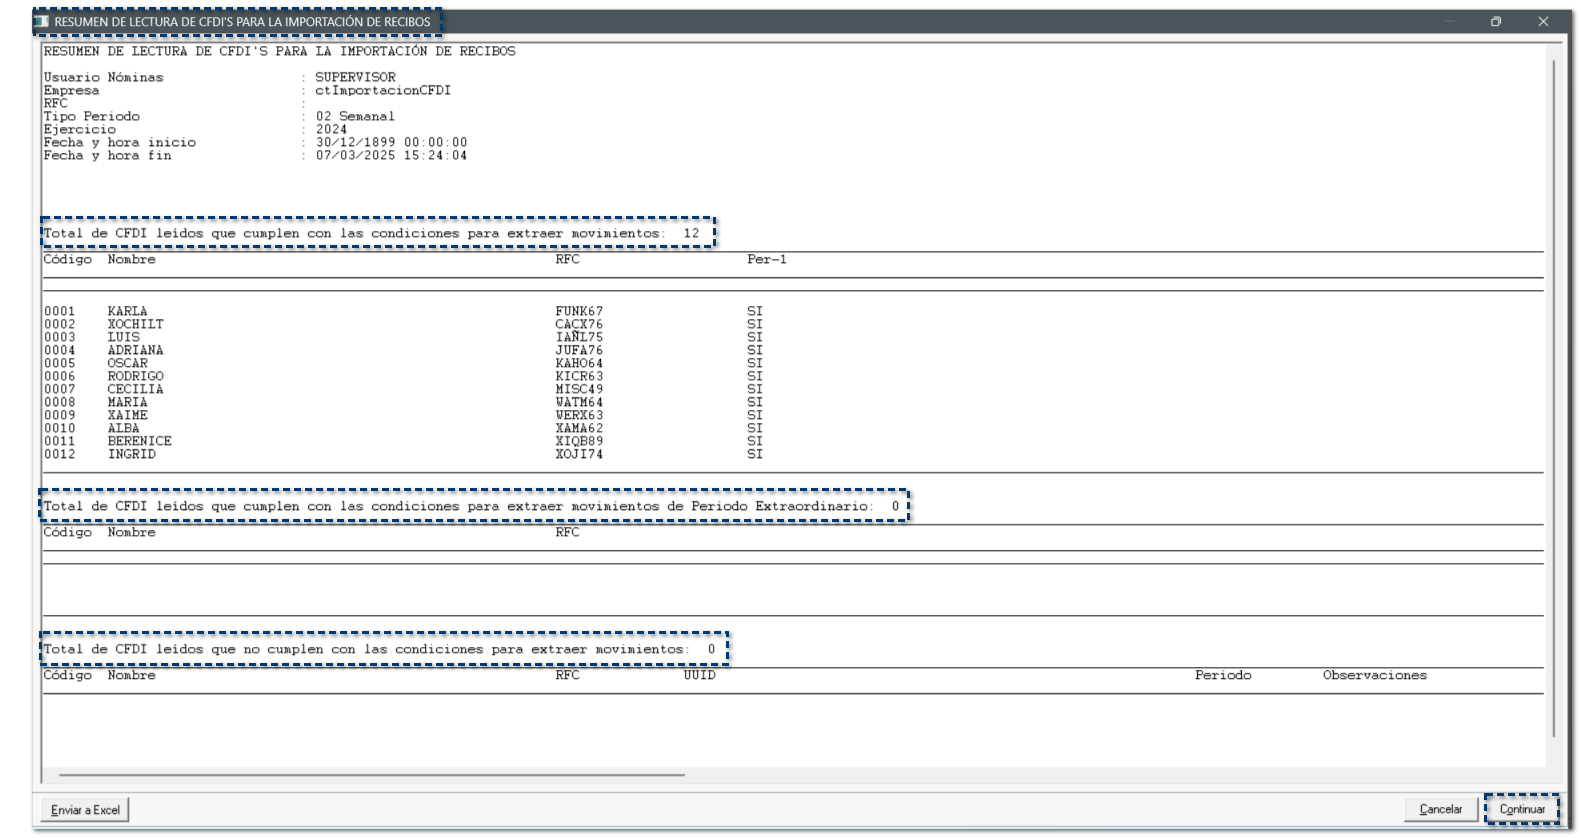The image size is (1581, 838).
Task: Click the Ejercicio value 2024
Action: tap(331, 129)
